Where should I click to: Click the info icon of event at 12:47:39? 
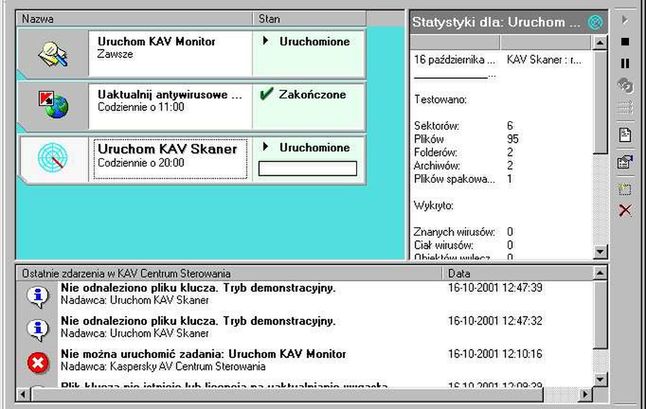(38, 297)
